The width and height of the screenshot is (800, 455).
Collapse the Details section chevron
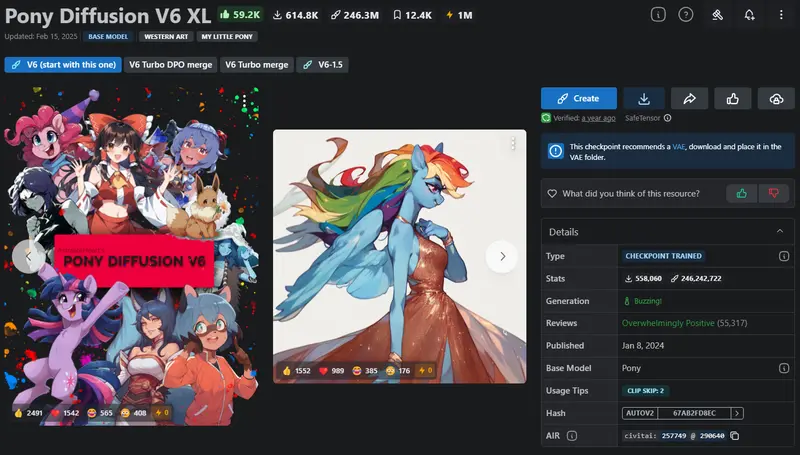(x=780, y=232)
